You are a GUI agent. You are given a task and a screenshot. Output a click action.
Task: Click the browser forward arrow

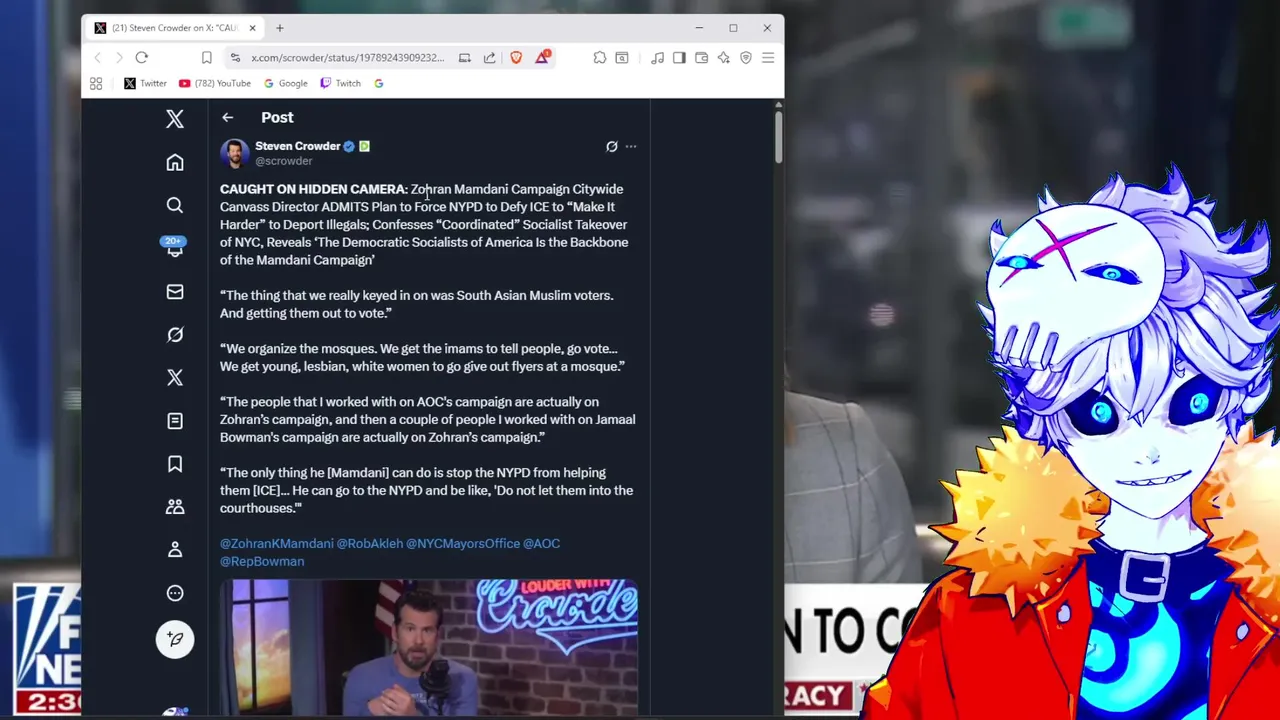point(118,58)
